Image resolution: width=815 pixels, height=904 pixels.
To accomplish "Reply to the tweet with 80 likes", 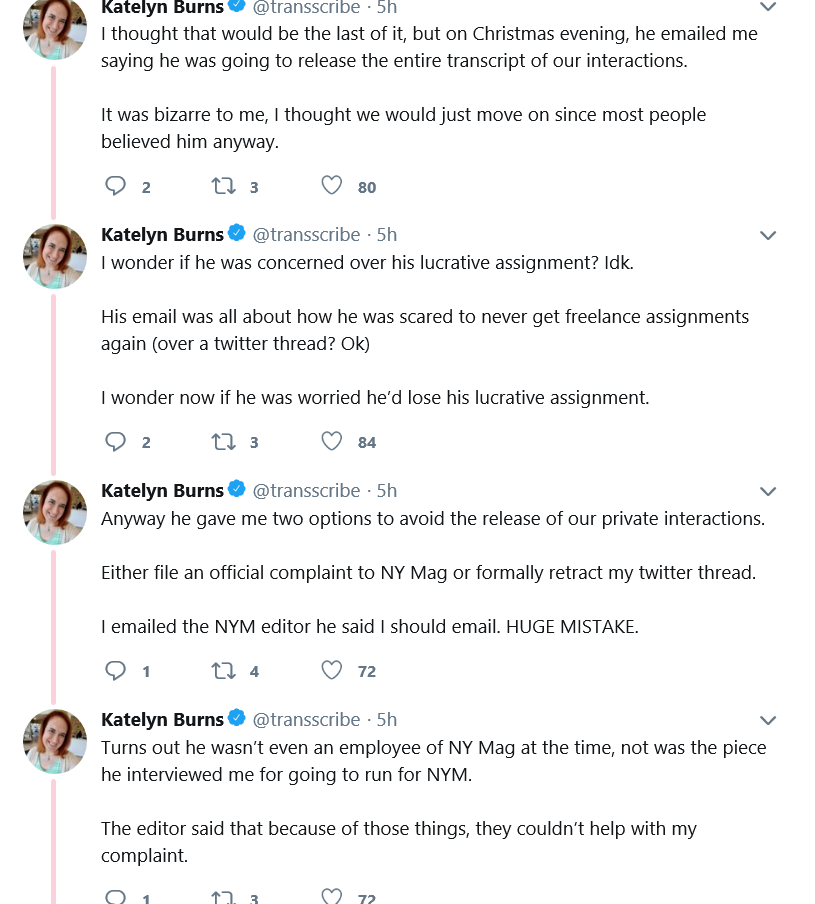I will pos(115,186).
